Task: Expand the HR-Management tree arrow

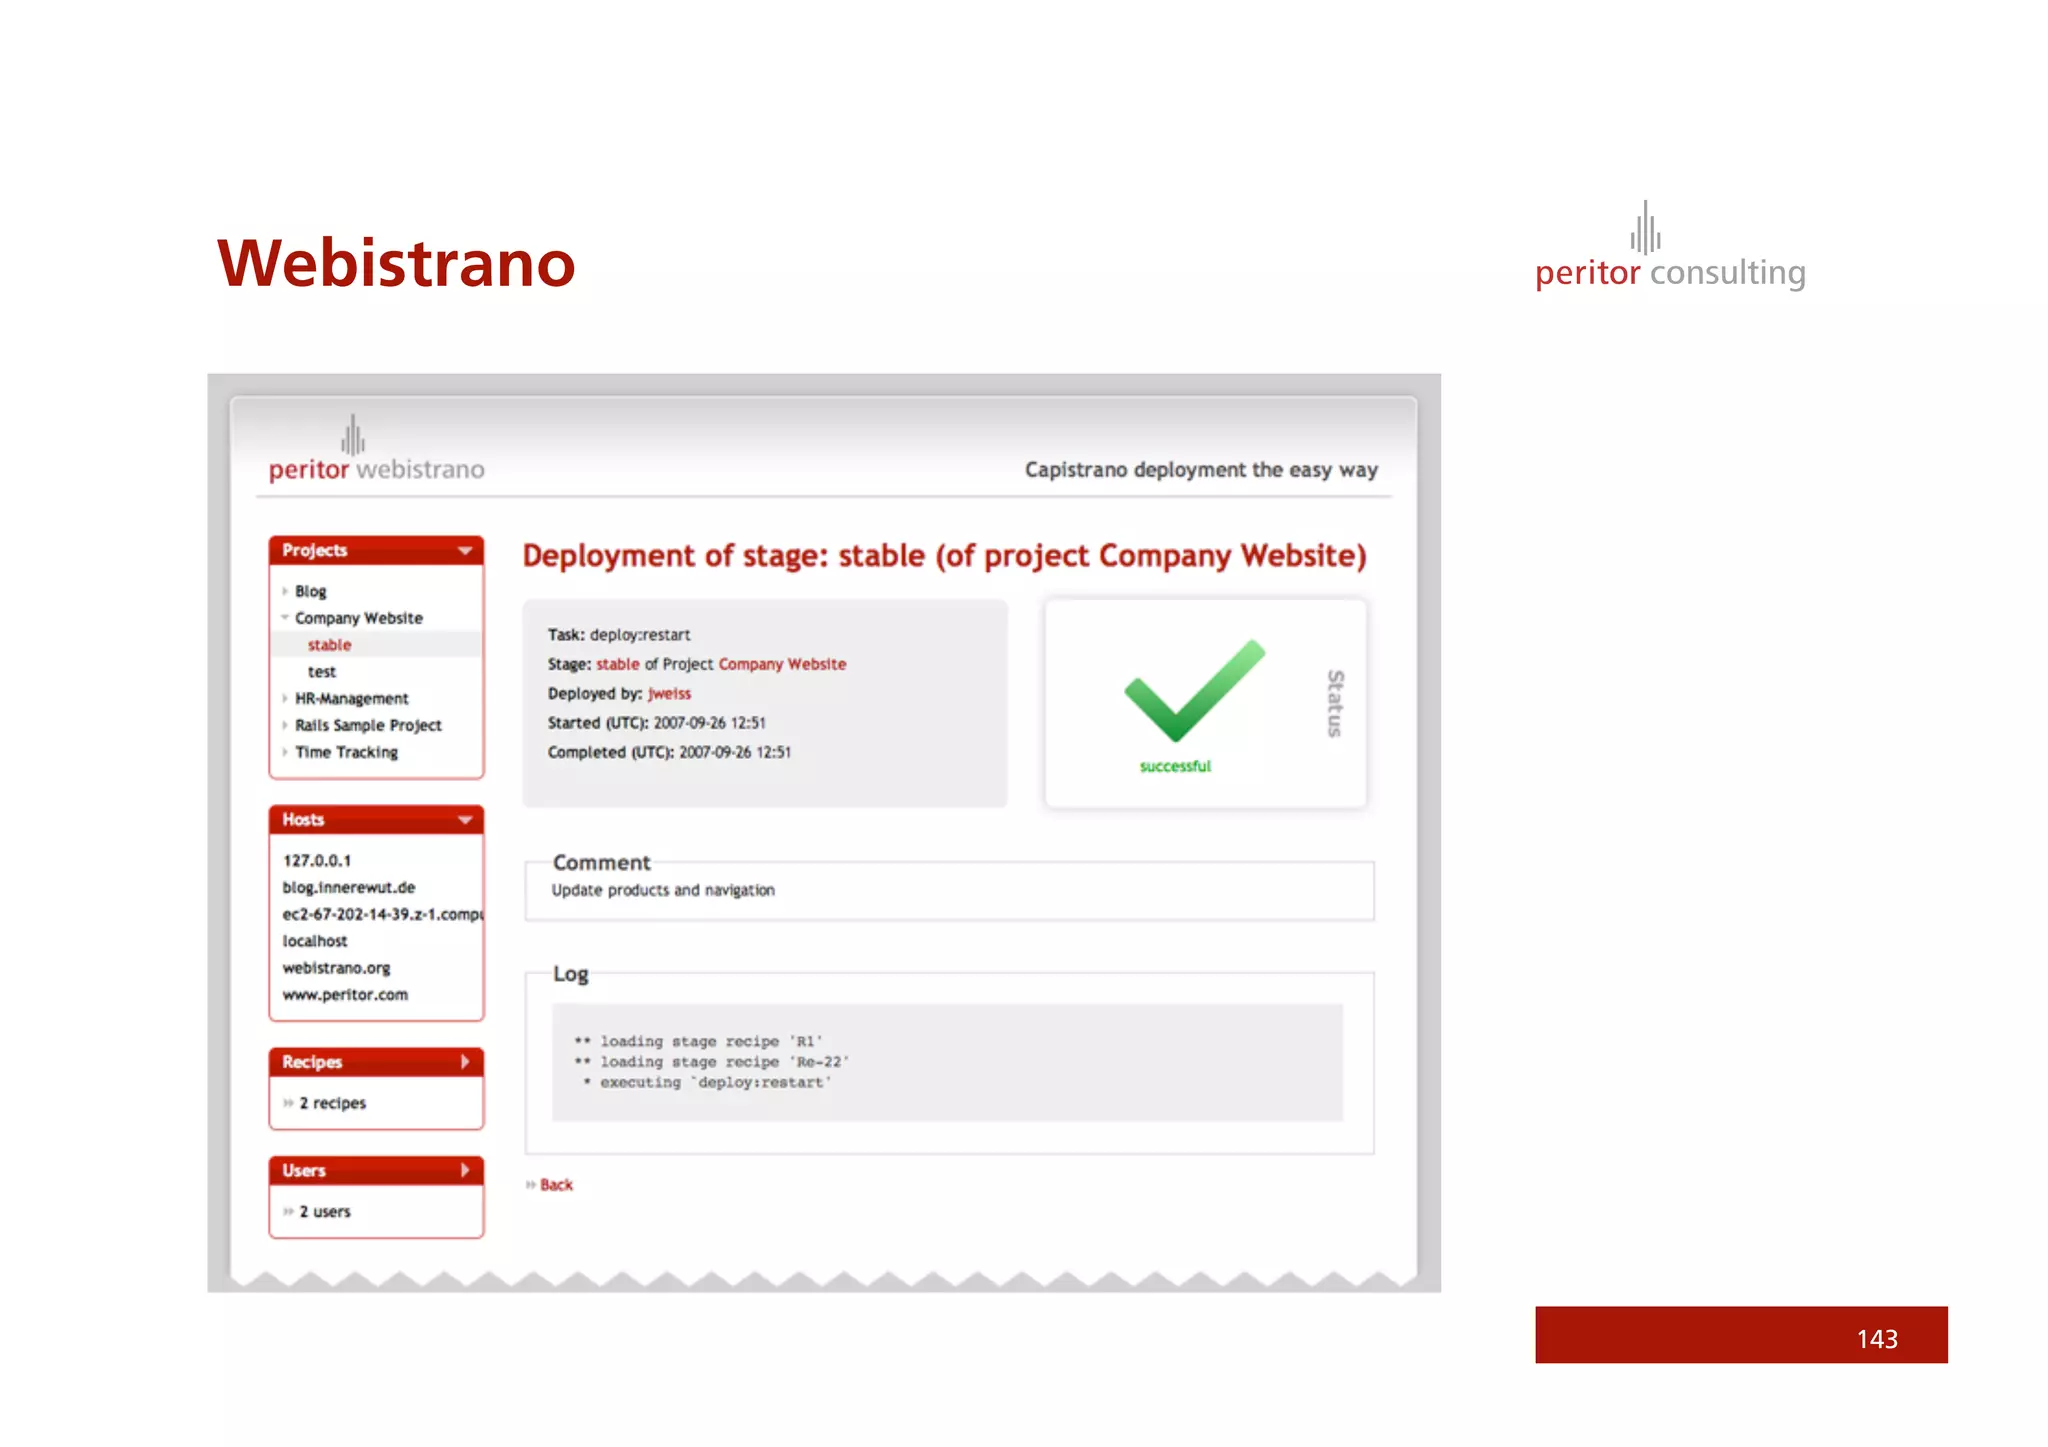Action: 285,698
